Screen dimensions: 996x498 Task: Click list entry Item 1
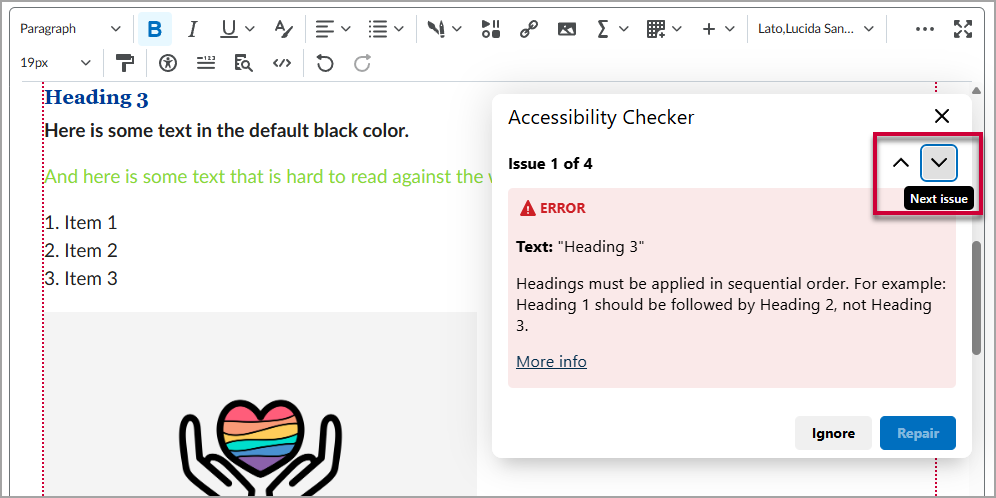pyautogui.click(x=81, y=223)
